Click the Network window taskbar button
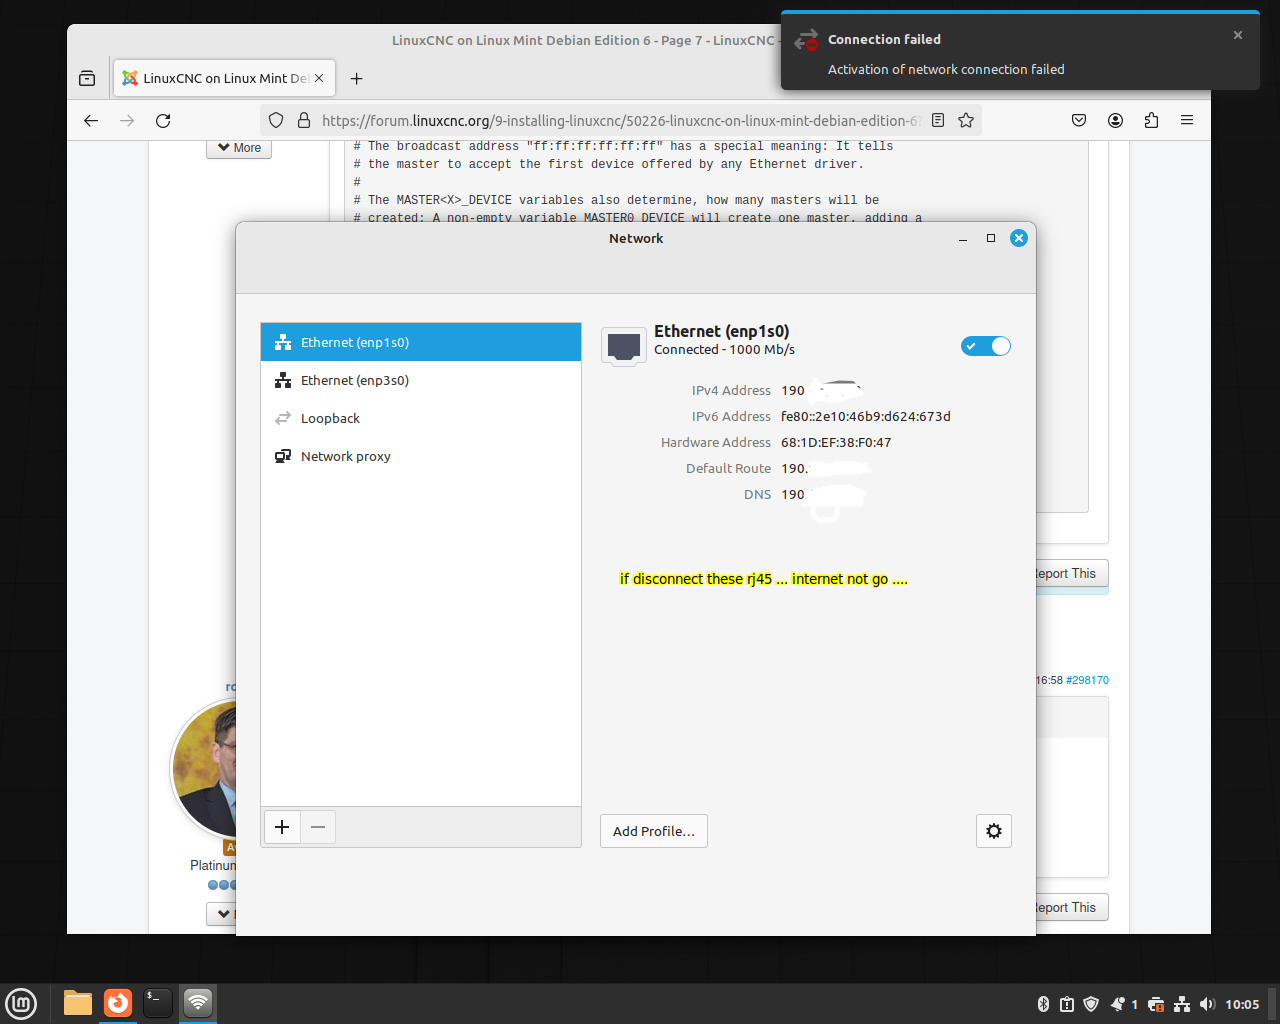The height and width of the screenshot is (1024, 1280). coord(198,1003)
